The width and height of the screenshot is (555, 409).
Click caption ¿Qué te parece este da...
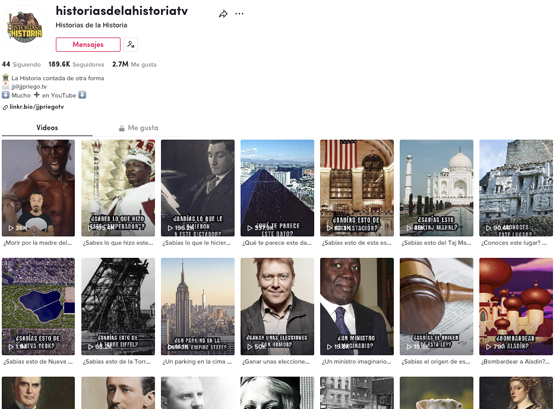pyautogui.click(x=277, y=243)
